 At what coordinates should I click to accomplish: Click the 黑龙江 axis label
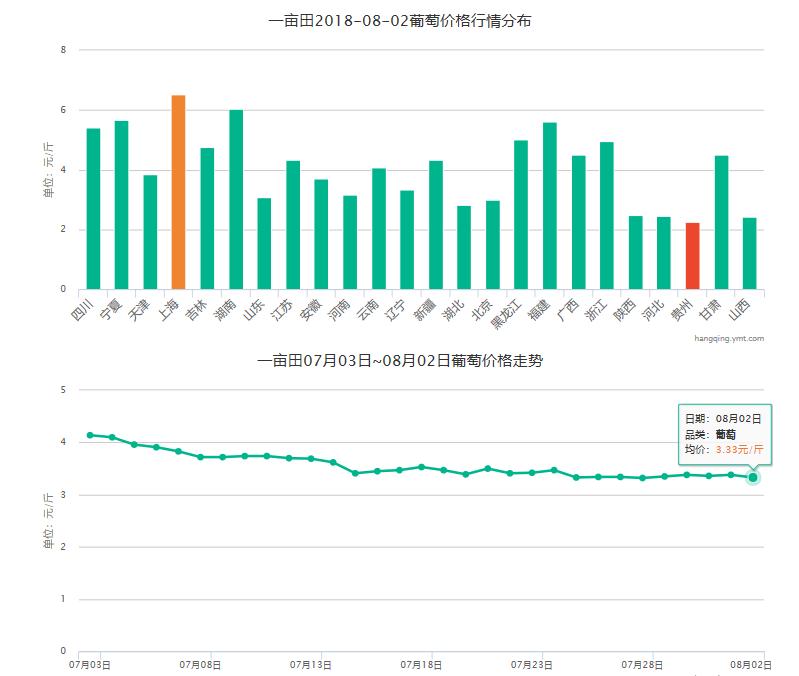coord(506,314)
